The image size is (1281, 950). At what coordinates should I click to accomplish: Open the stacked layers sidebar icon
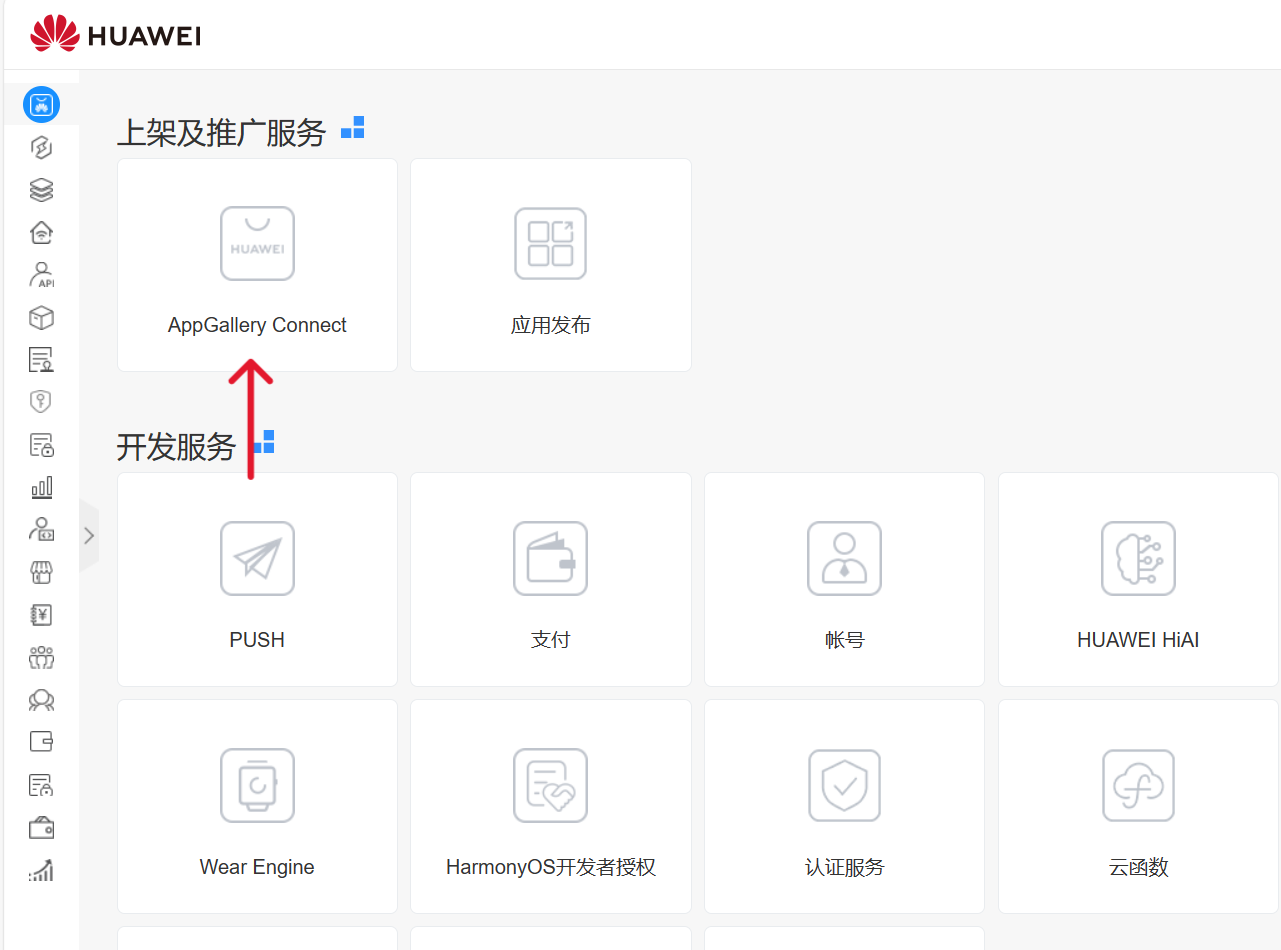41,190
